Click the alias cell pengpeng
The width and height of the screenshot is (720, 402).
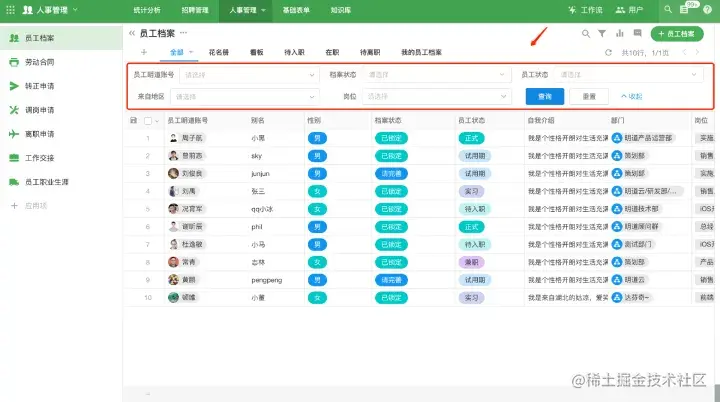click(267, 280)
